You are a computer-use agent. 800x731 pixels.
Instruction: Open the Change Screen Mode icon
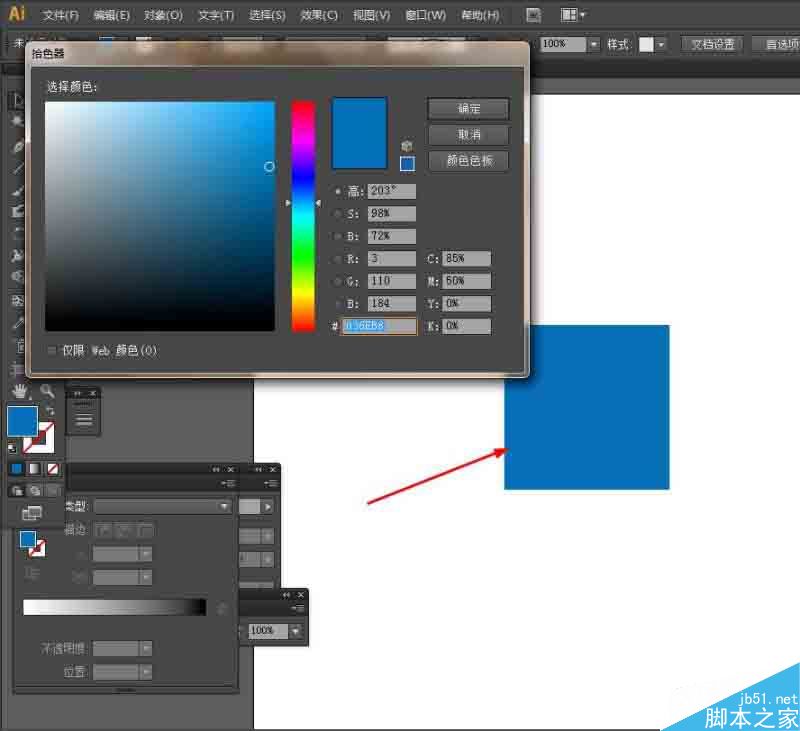tap(32, 513)
